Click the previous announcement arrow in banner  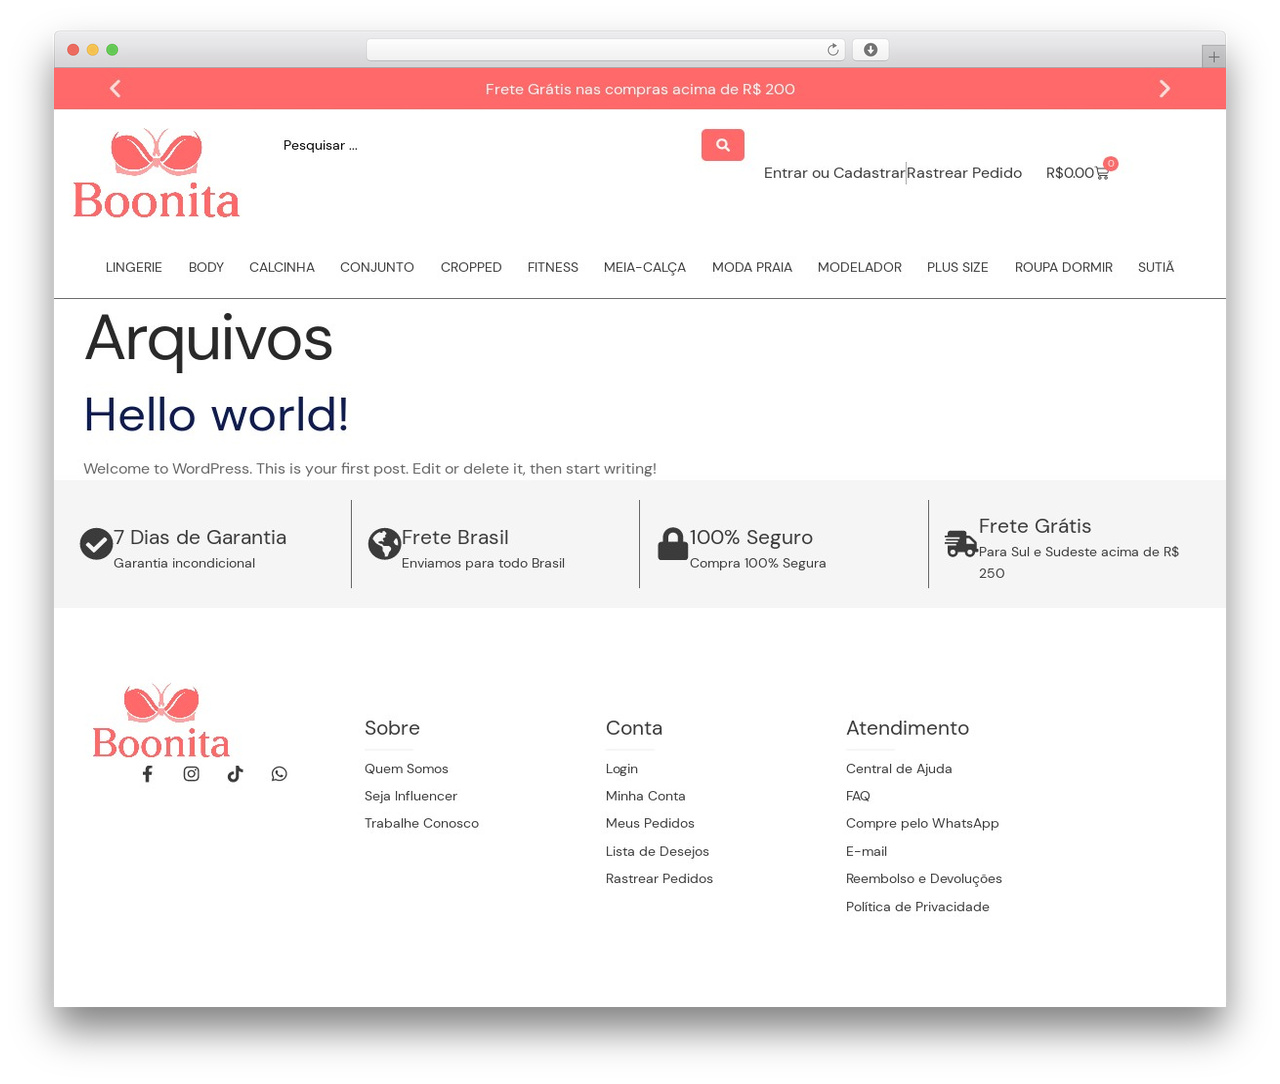pos(115,89)
